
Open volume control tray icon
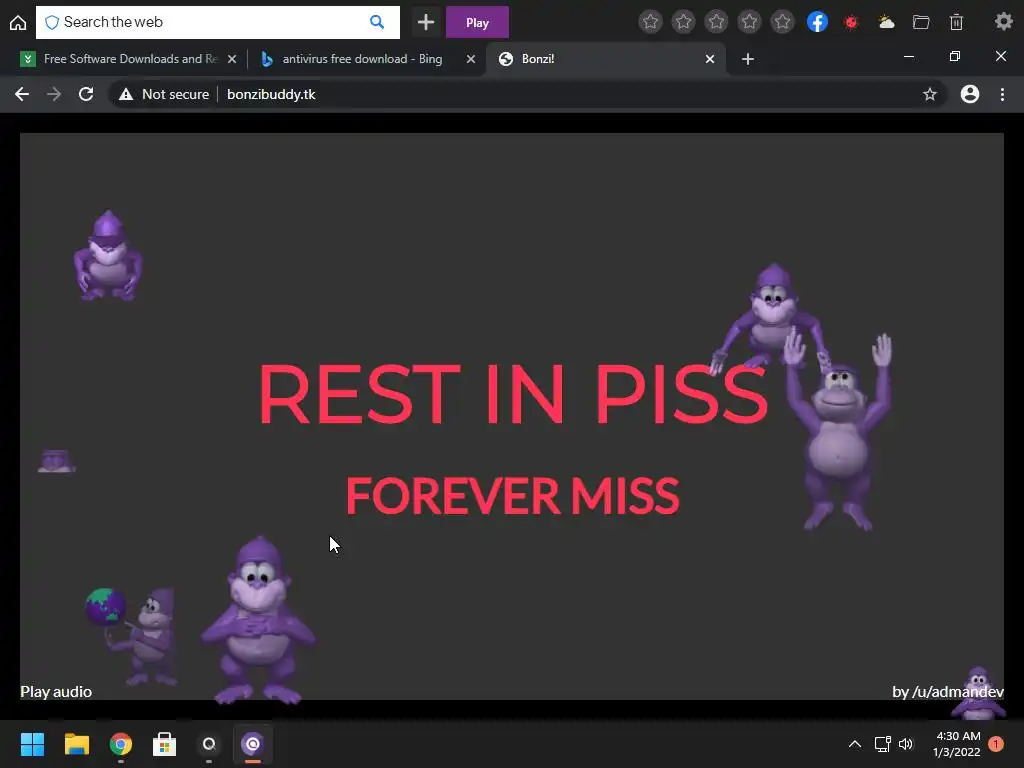click(906, 744)
